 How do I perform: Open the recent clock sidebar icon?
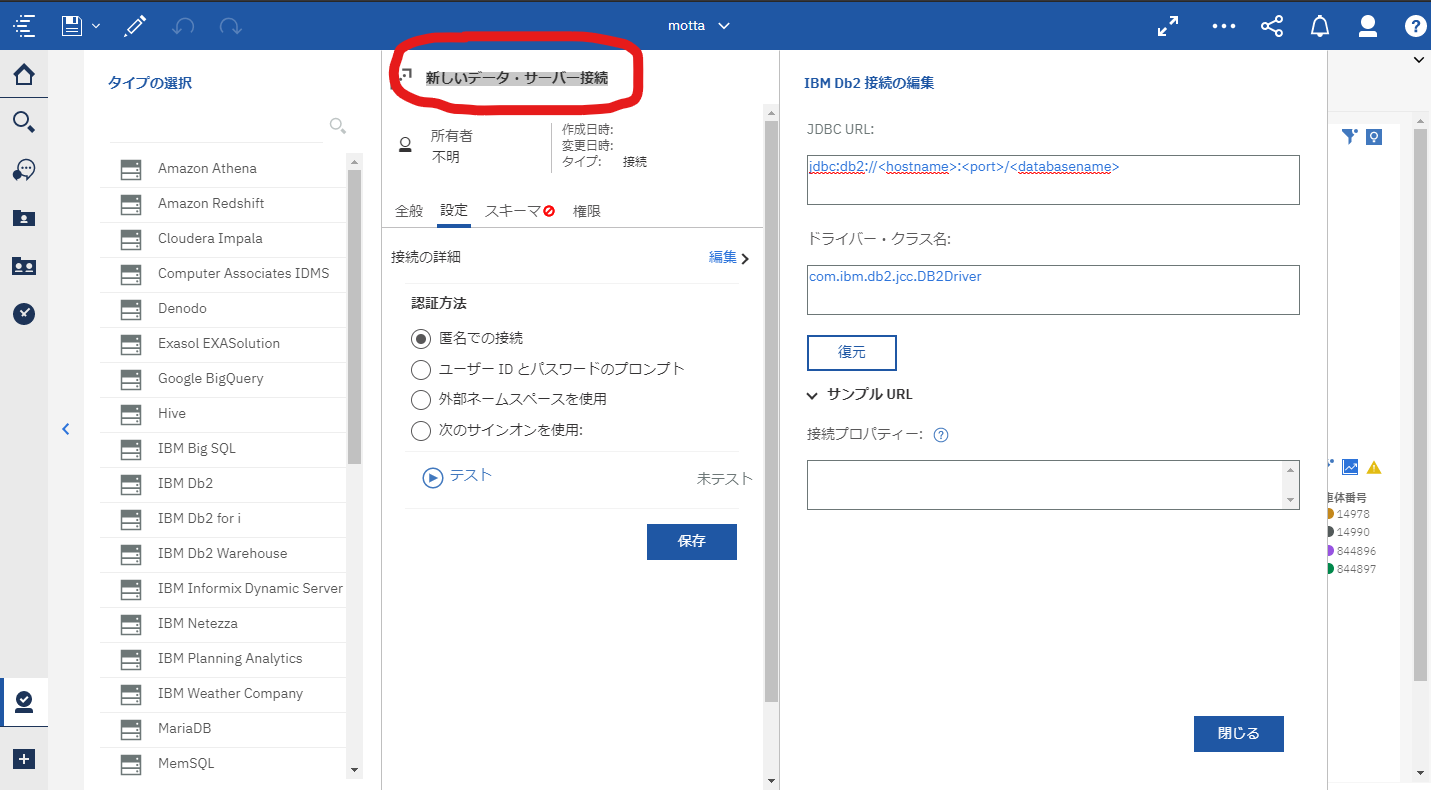[24, 314]
